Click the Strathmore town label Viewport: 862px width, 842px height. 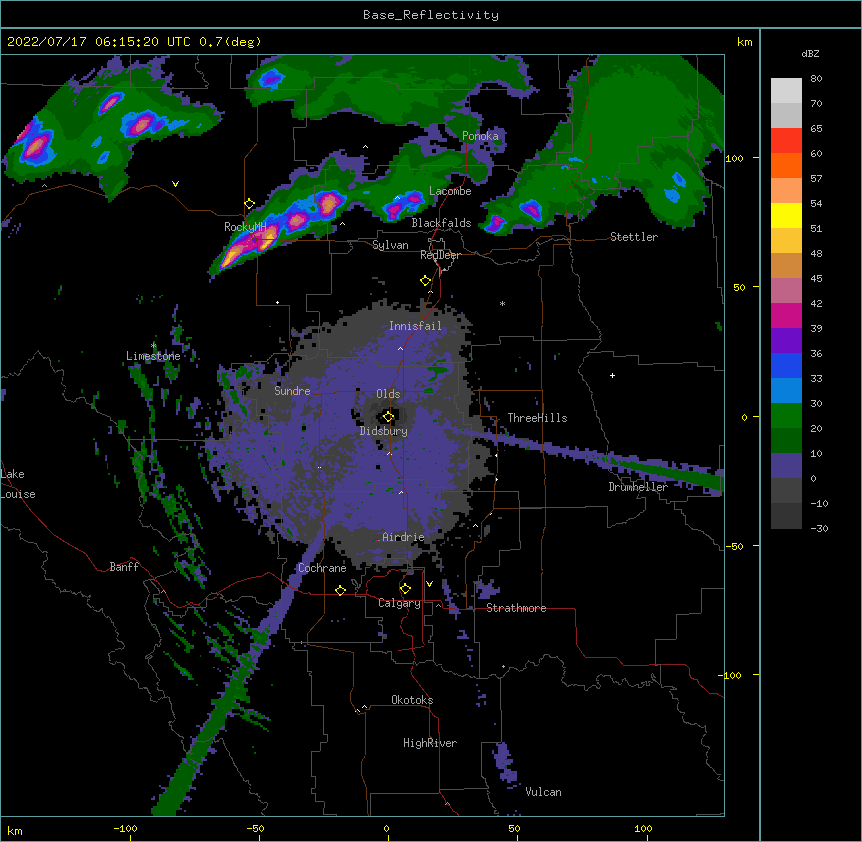point(516,608)
